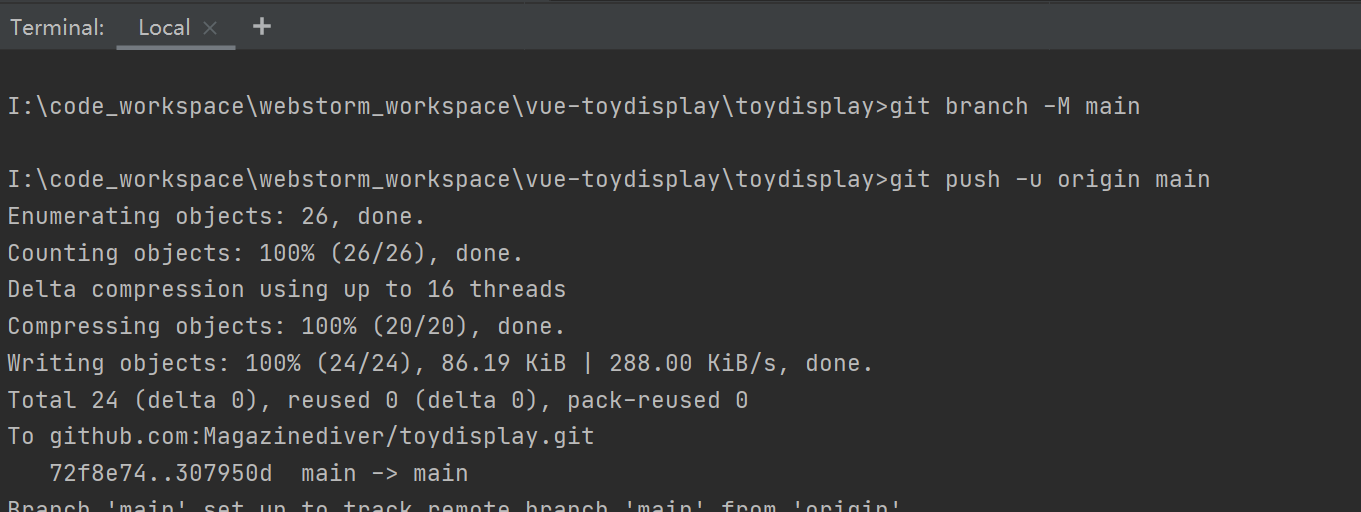This screenshot has height=512, width=1361.
Task: Click the 'Compressing objects: 100% (20/20)' line
Action: [286, 326]
